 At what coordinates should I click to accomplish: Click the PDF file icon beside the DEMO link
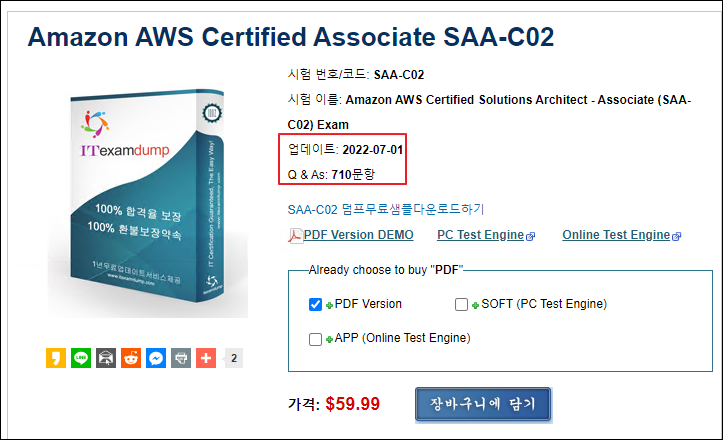295,236
